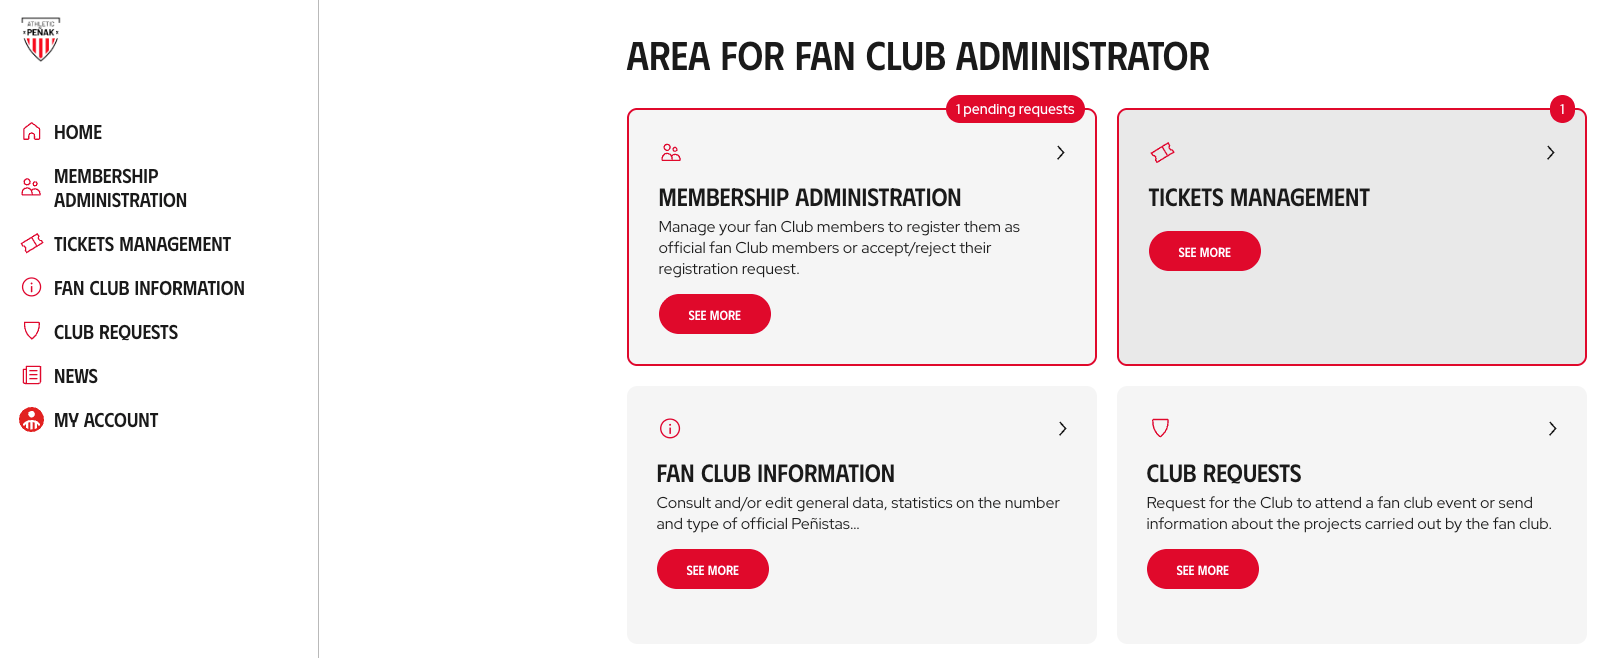Click the red My Account avatar icon
The width and height of the screenshot is (1610, 658).
32,419
